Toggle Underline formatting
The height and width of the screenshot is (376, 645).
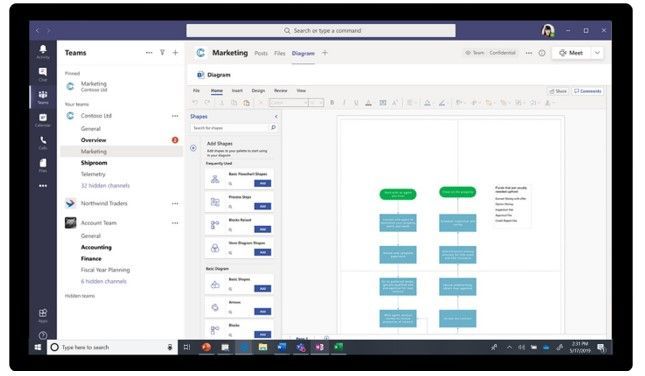click(356, 102)
